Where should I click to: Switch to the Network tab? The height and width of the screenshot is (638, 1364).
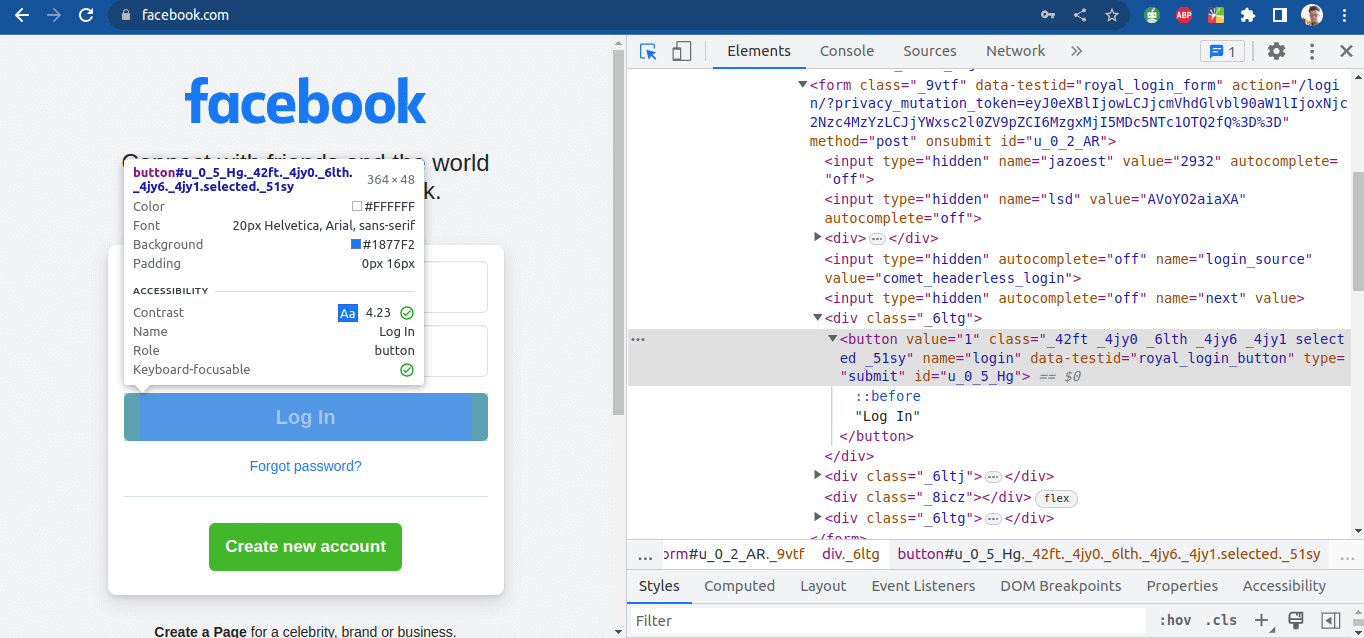(1015, 51)
